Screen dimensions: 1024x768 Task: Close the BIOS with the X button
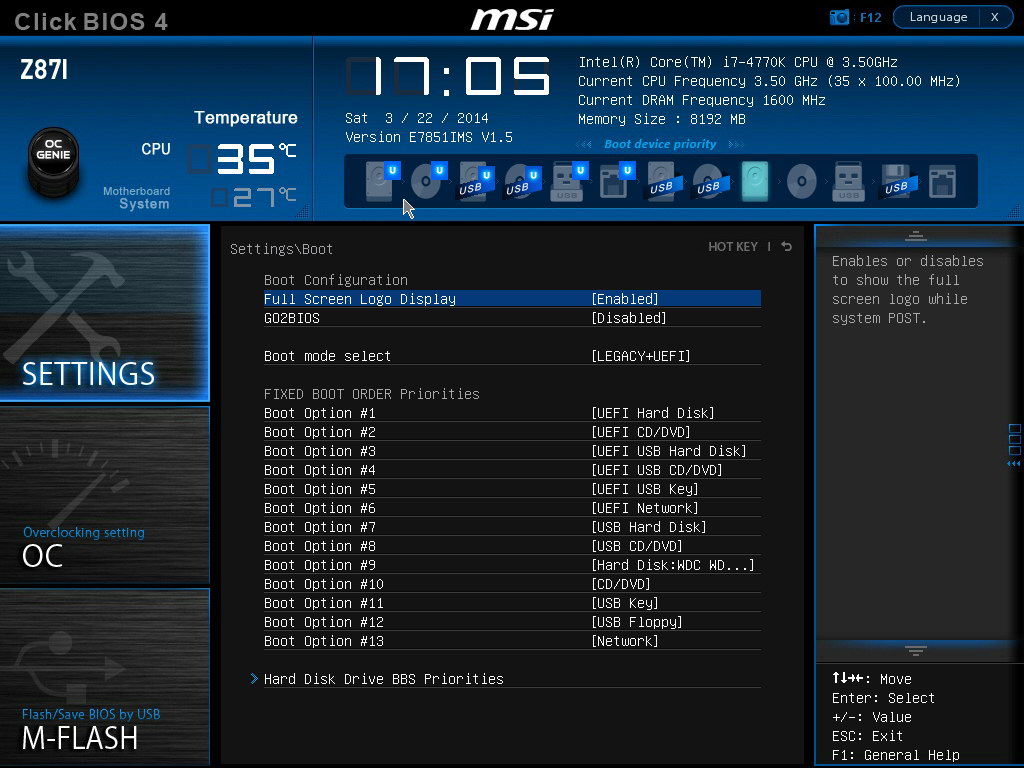point(995,17)
